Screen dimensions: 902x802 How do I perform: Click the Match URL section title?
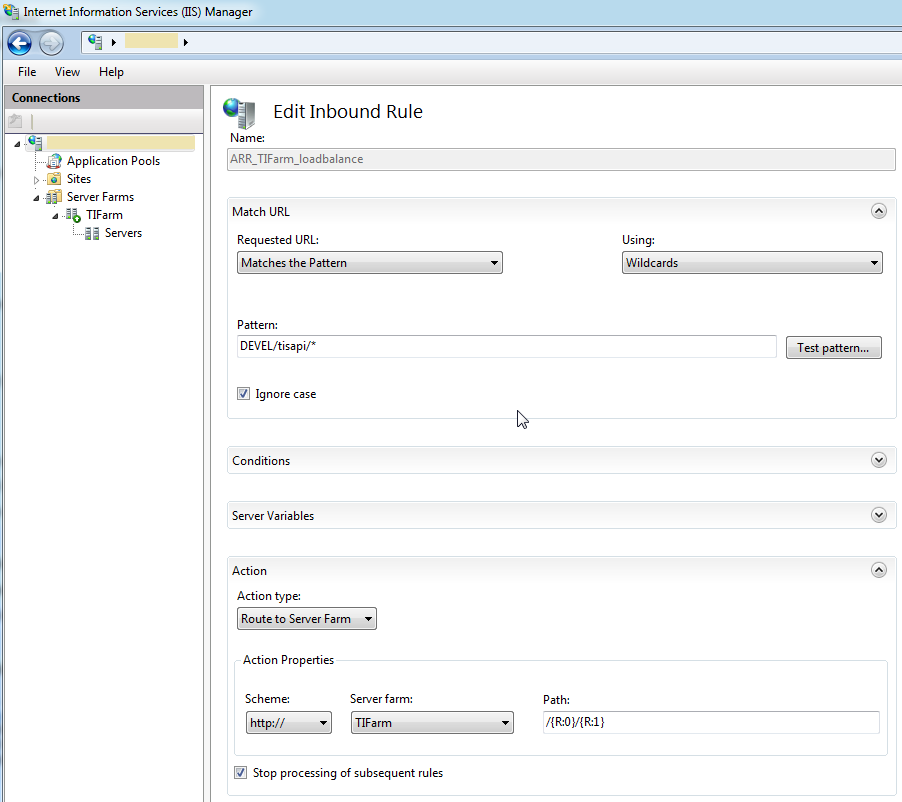[261, 212]
